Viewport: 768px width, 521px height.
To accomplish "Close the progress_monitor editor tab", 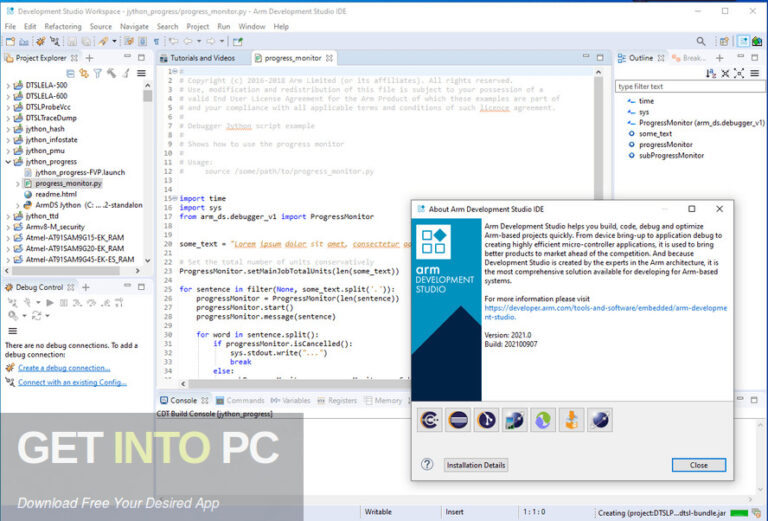I will (329, 58).
